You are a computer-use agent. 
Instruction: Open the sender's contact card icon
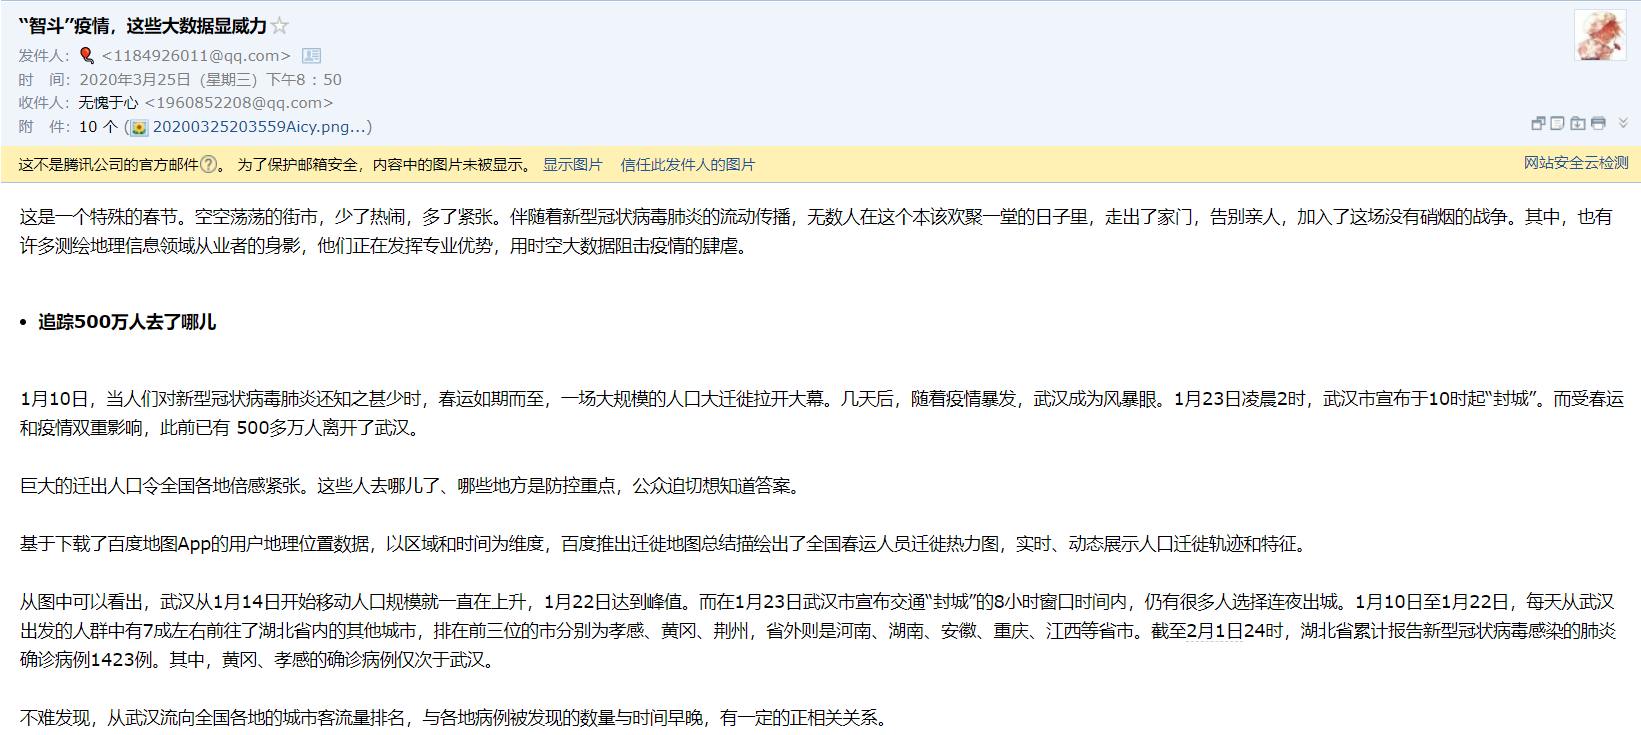click(312, 56)
